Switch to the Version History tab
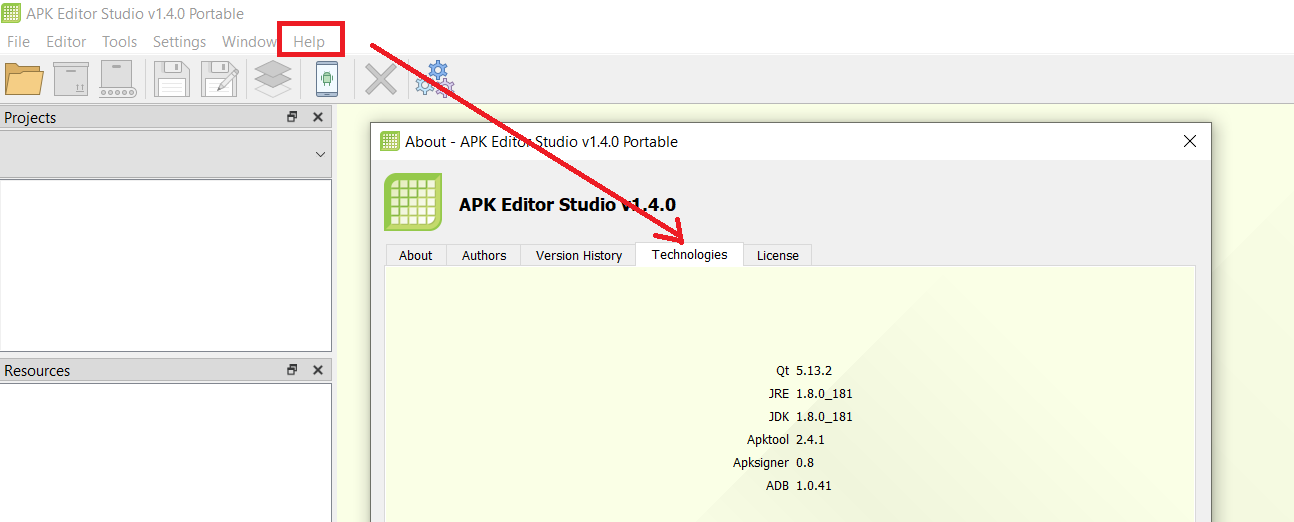The width and height of the screenshot is (1294, 522). (x=579, y=255)
